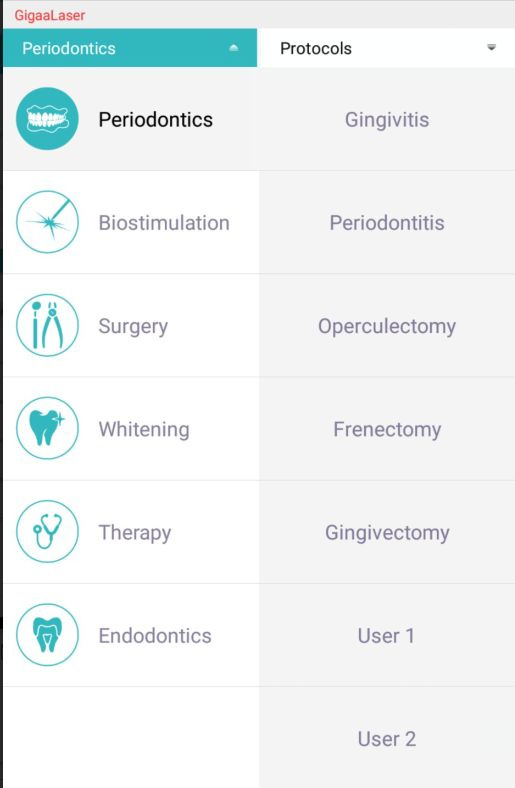The width and height of the screenshot is (515, 788).
Task: Choose the Gingivitis protocol
Action: pyautogui.click(x=387, y=120)
